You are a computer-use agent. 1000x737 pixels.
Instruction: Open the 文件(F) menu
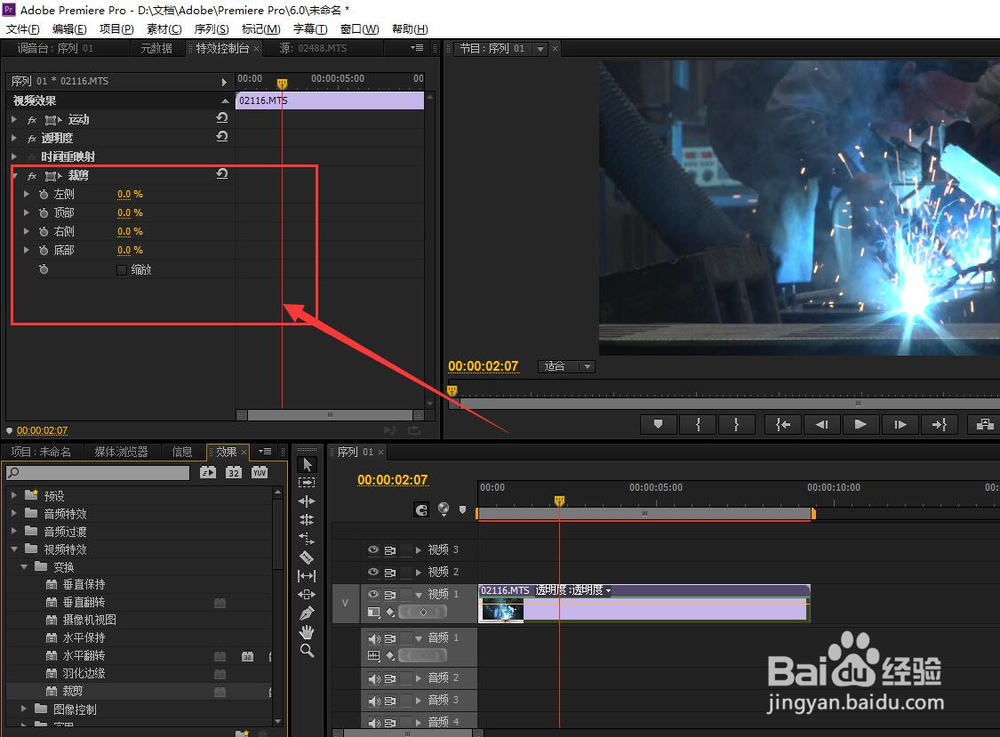22,29
